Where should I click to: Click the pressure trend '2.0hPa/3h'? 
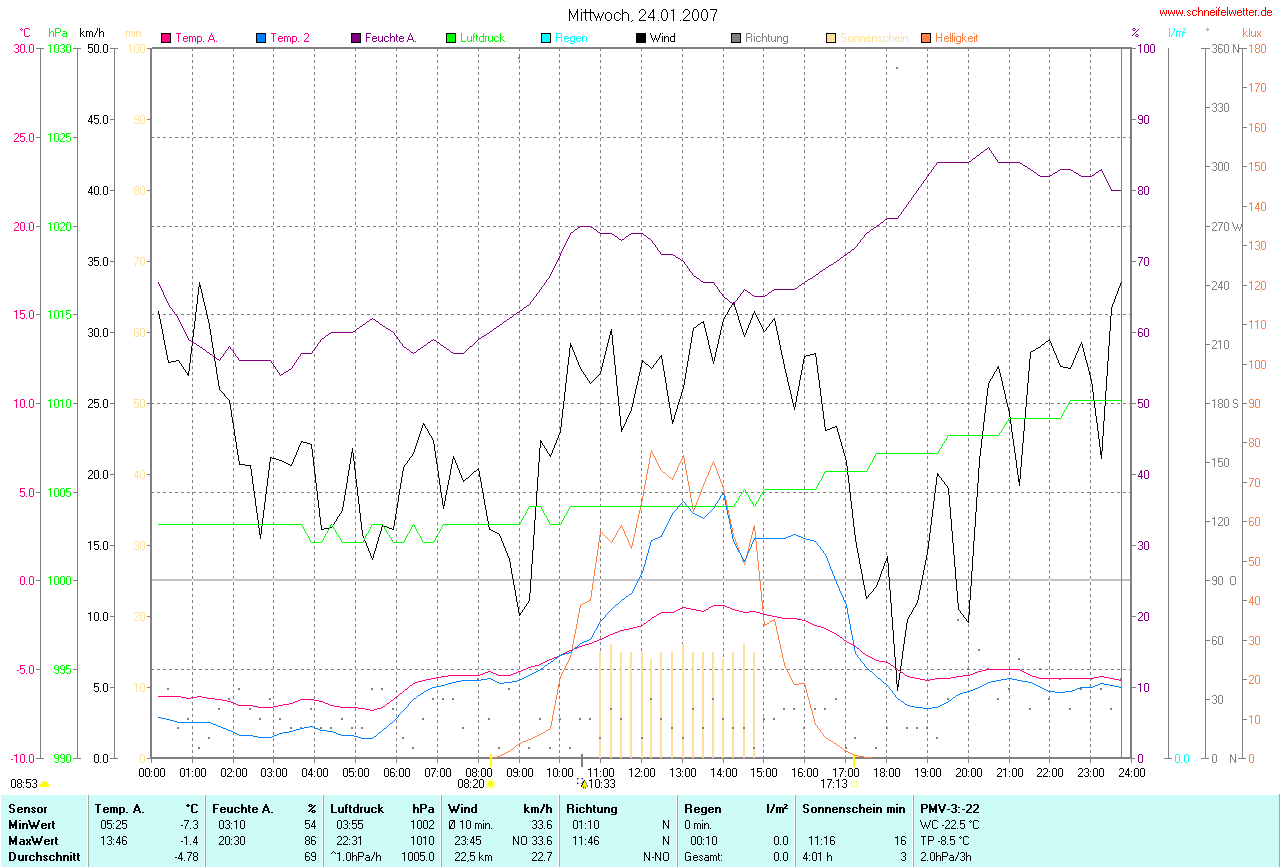946,856
